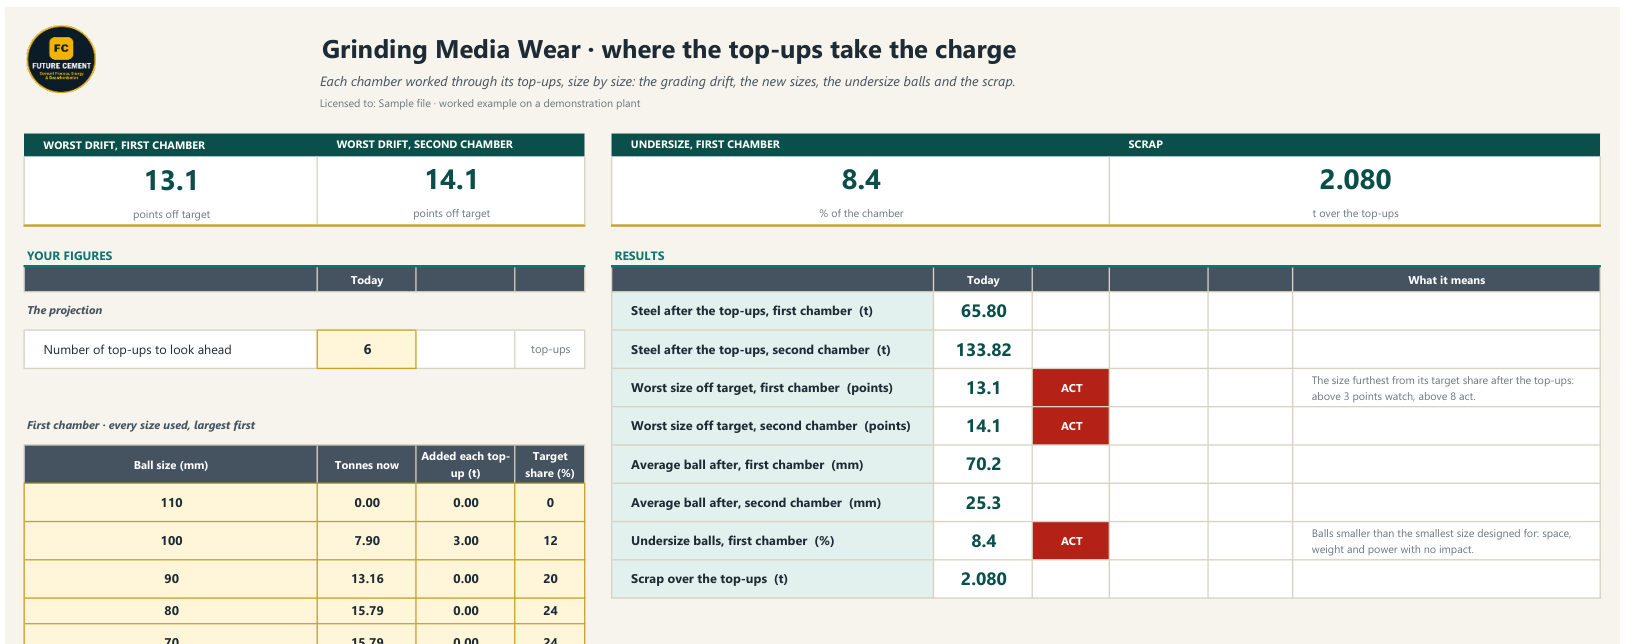The width and height of the screenshot is (1647, 644).
Task: Select target share 24 in the 80 mm row
Action: [x=550, y=611]
